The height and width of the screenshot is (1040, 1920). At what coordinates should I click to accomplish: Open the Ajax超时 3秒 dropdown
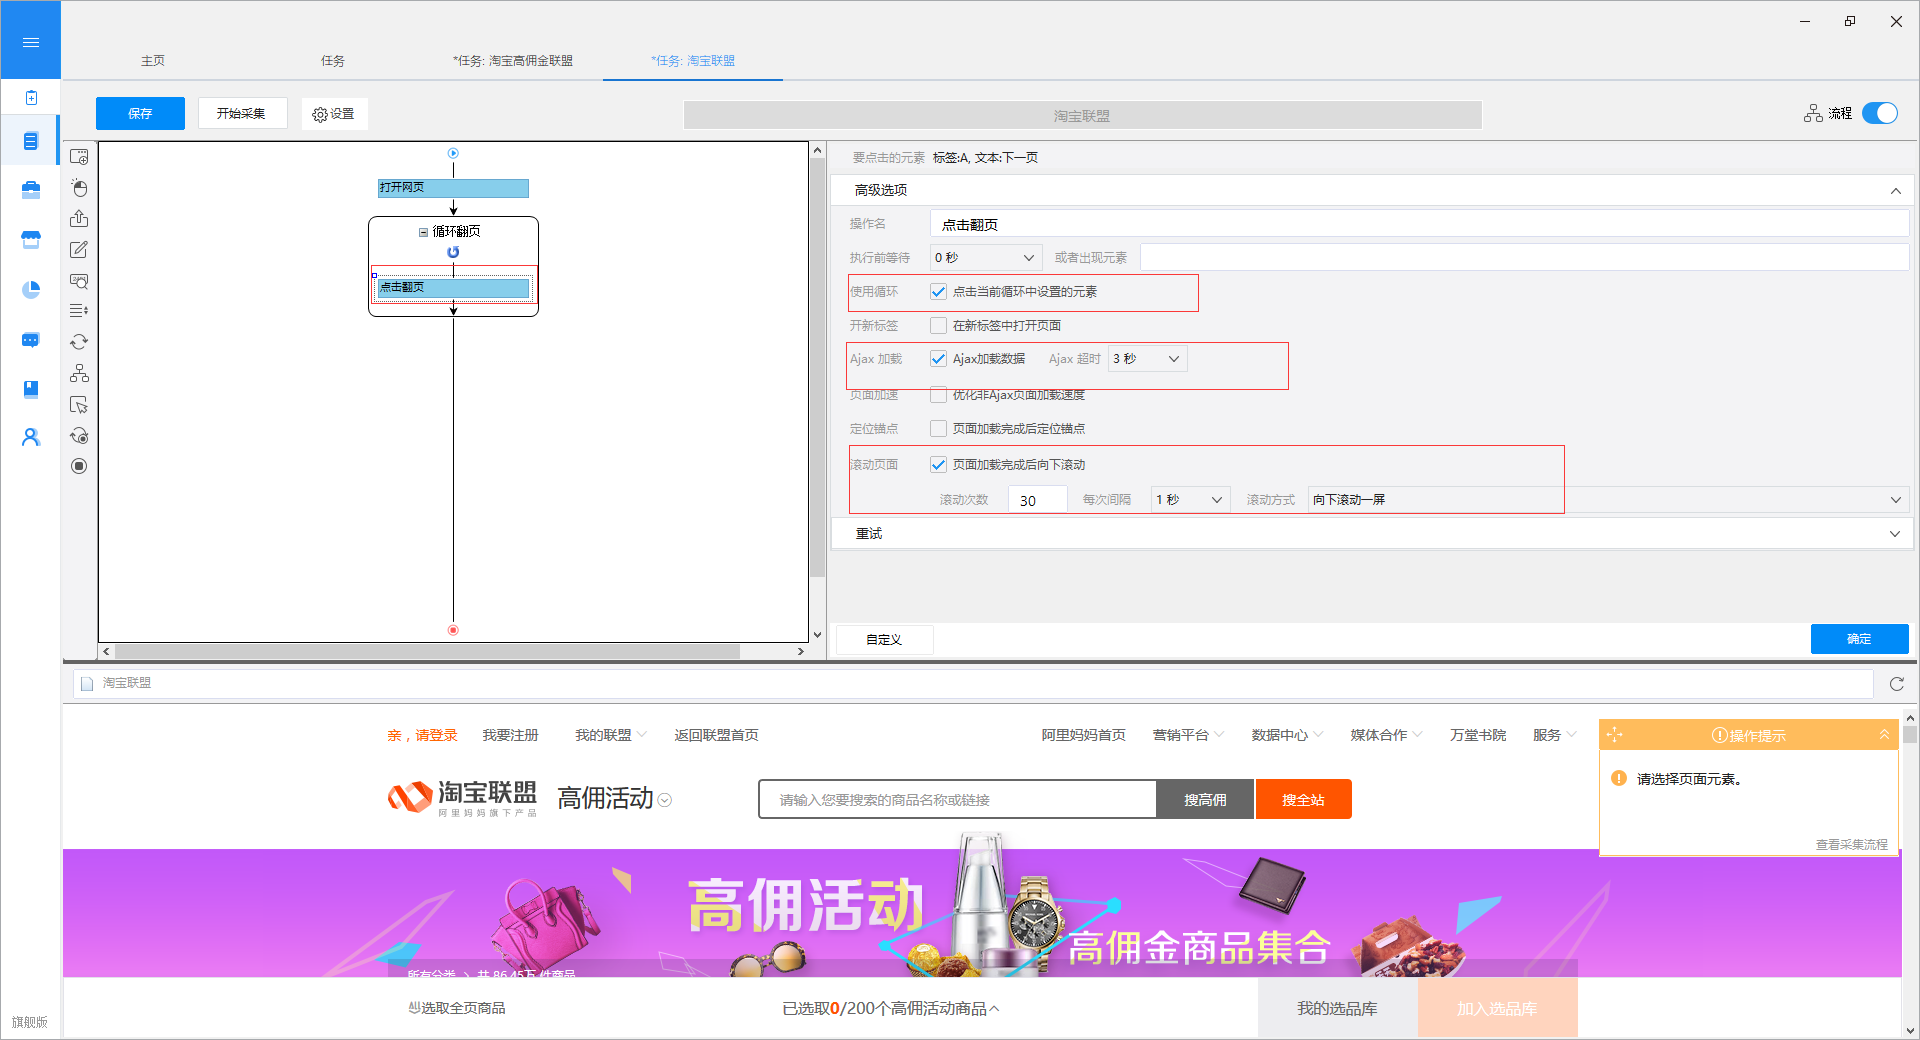point(1147,359)
